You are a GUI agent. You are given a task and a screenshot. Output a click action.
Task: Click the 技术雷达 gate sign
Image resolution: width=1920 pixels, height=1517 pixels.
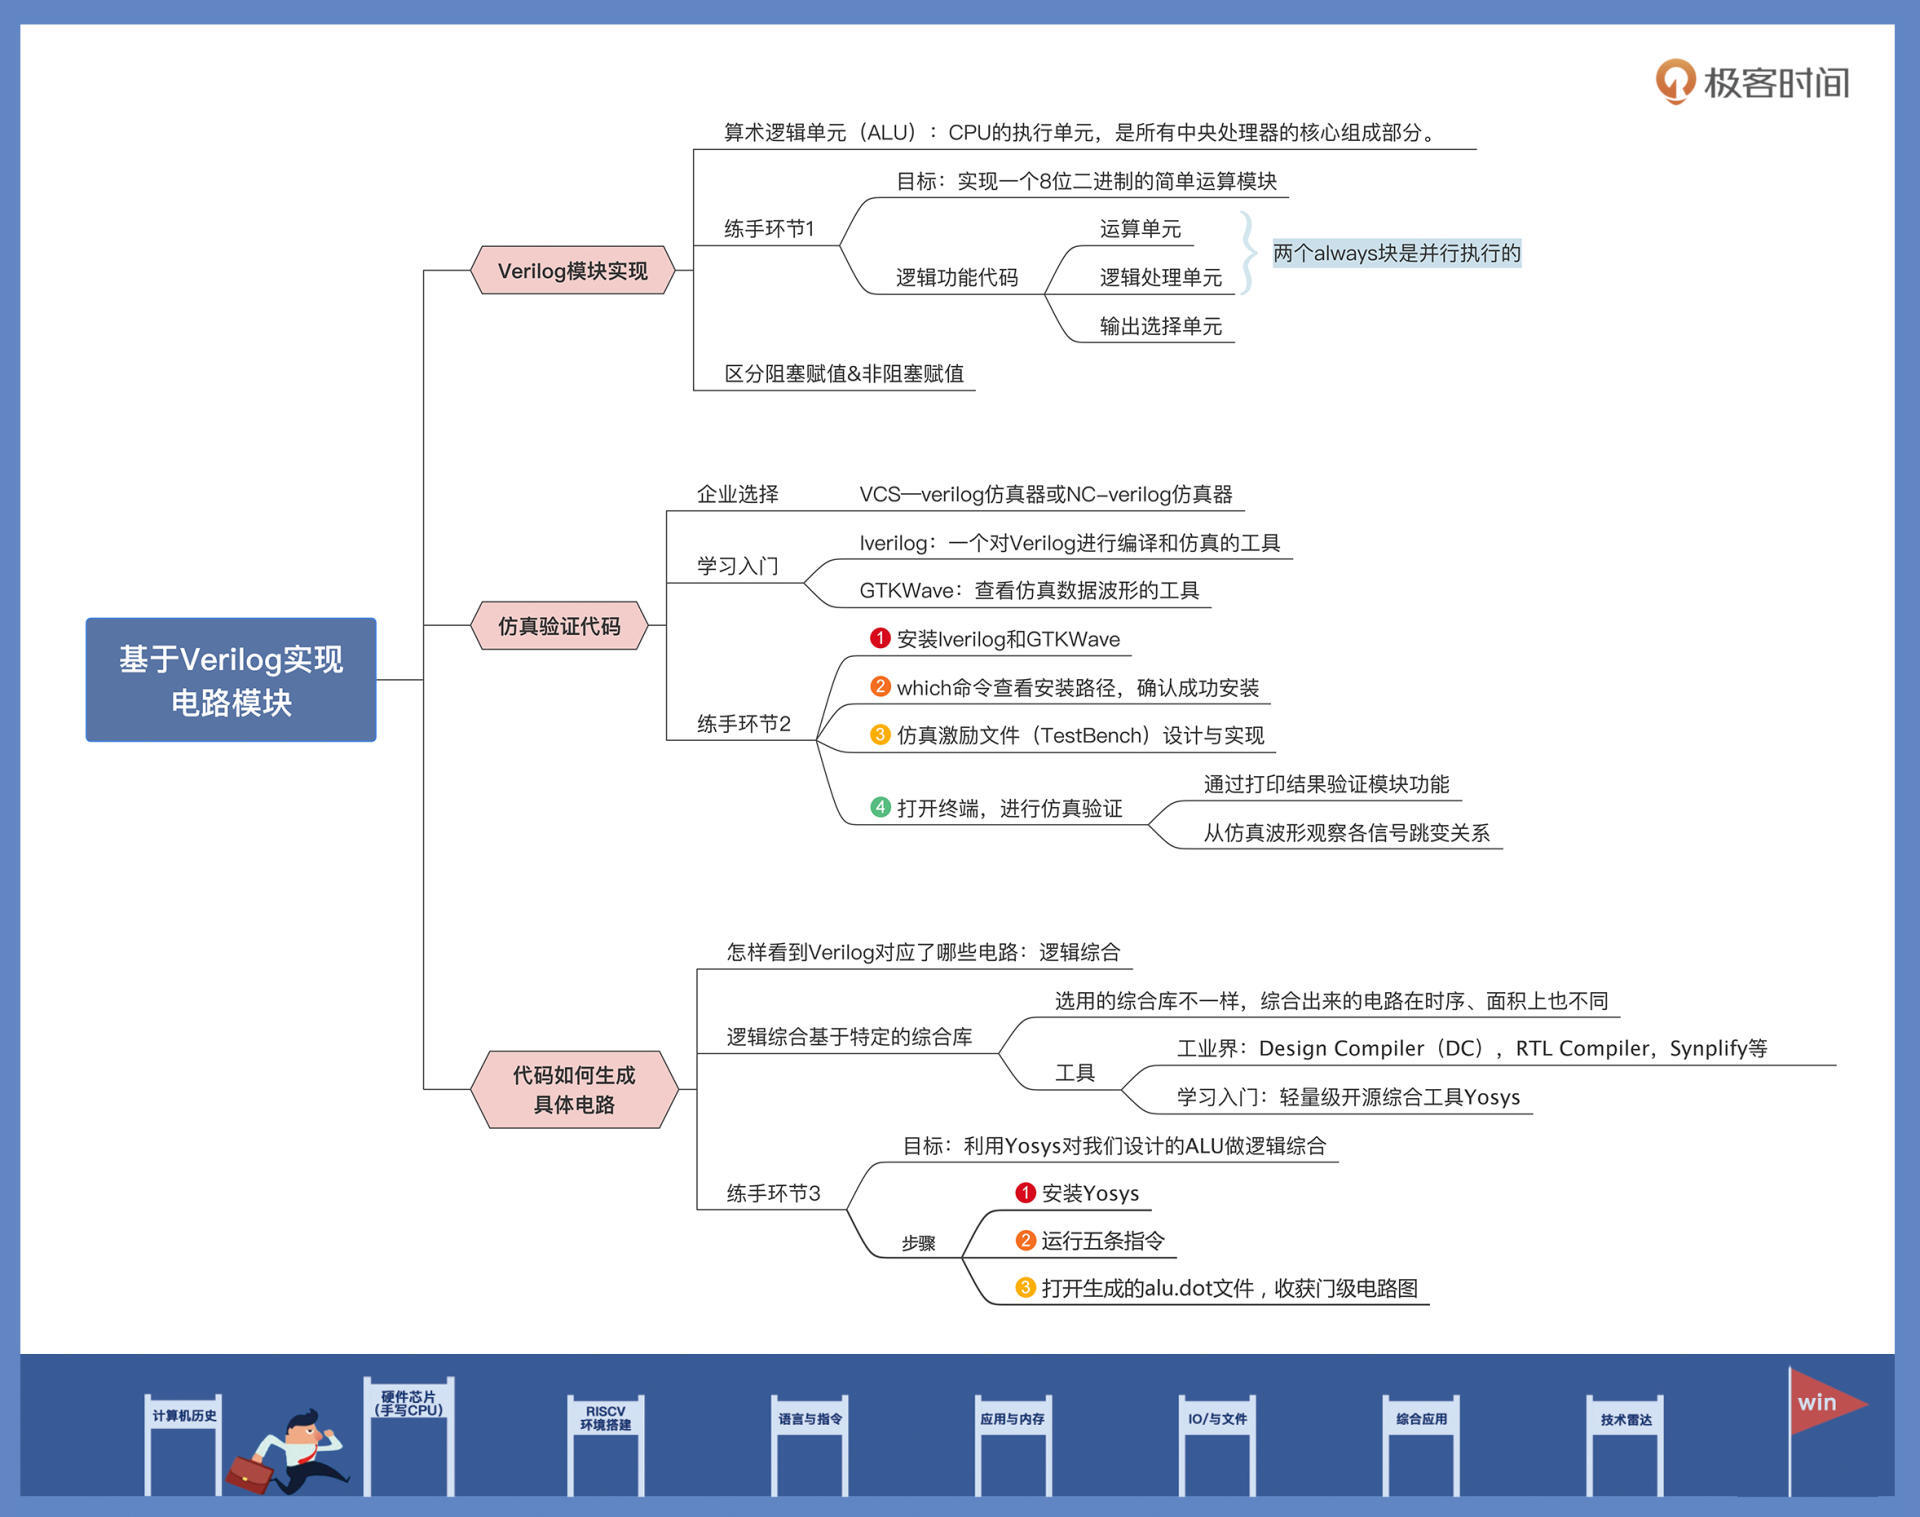click(1625, 1419)
